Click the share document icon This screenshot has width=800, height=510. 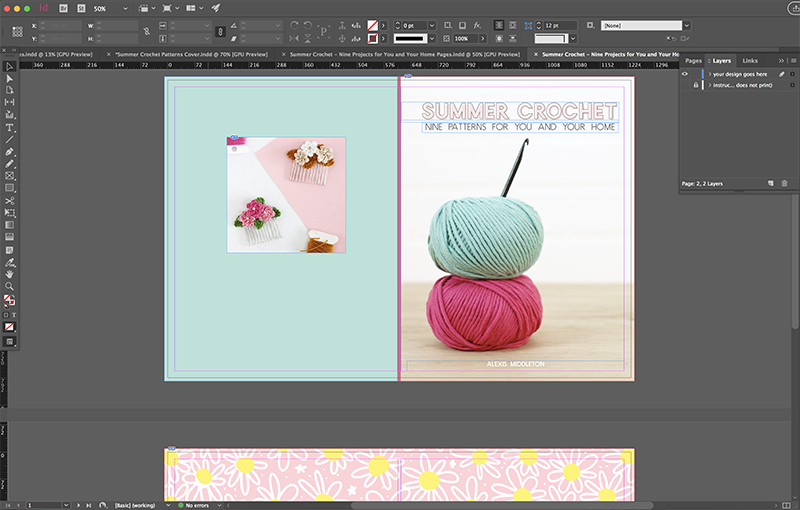(793, 8)
